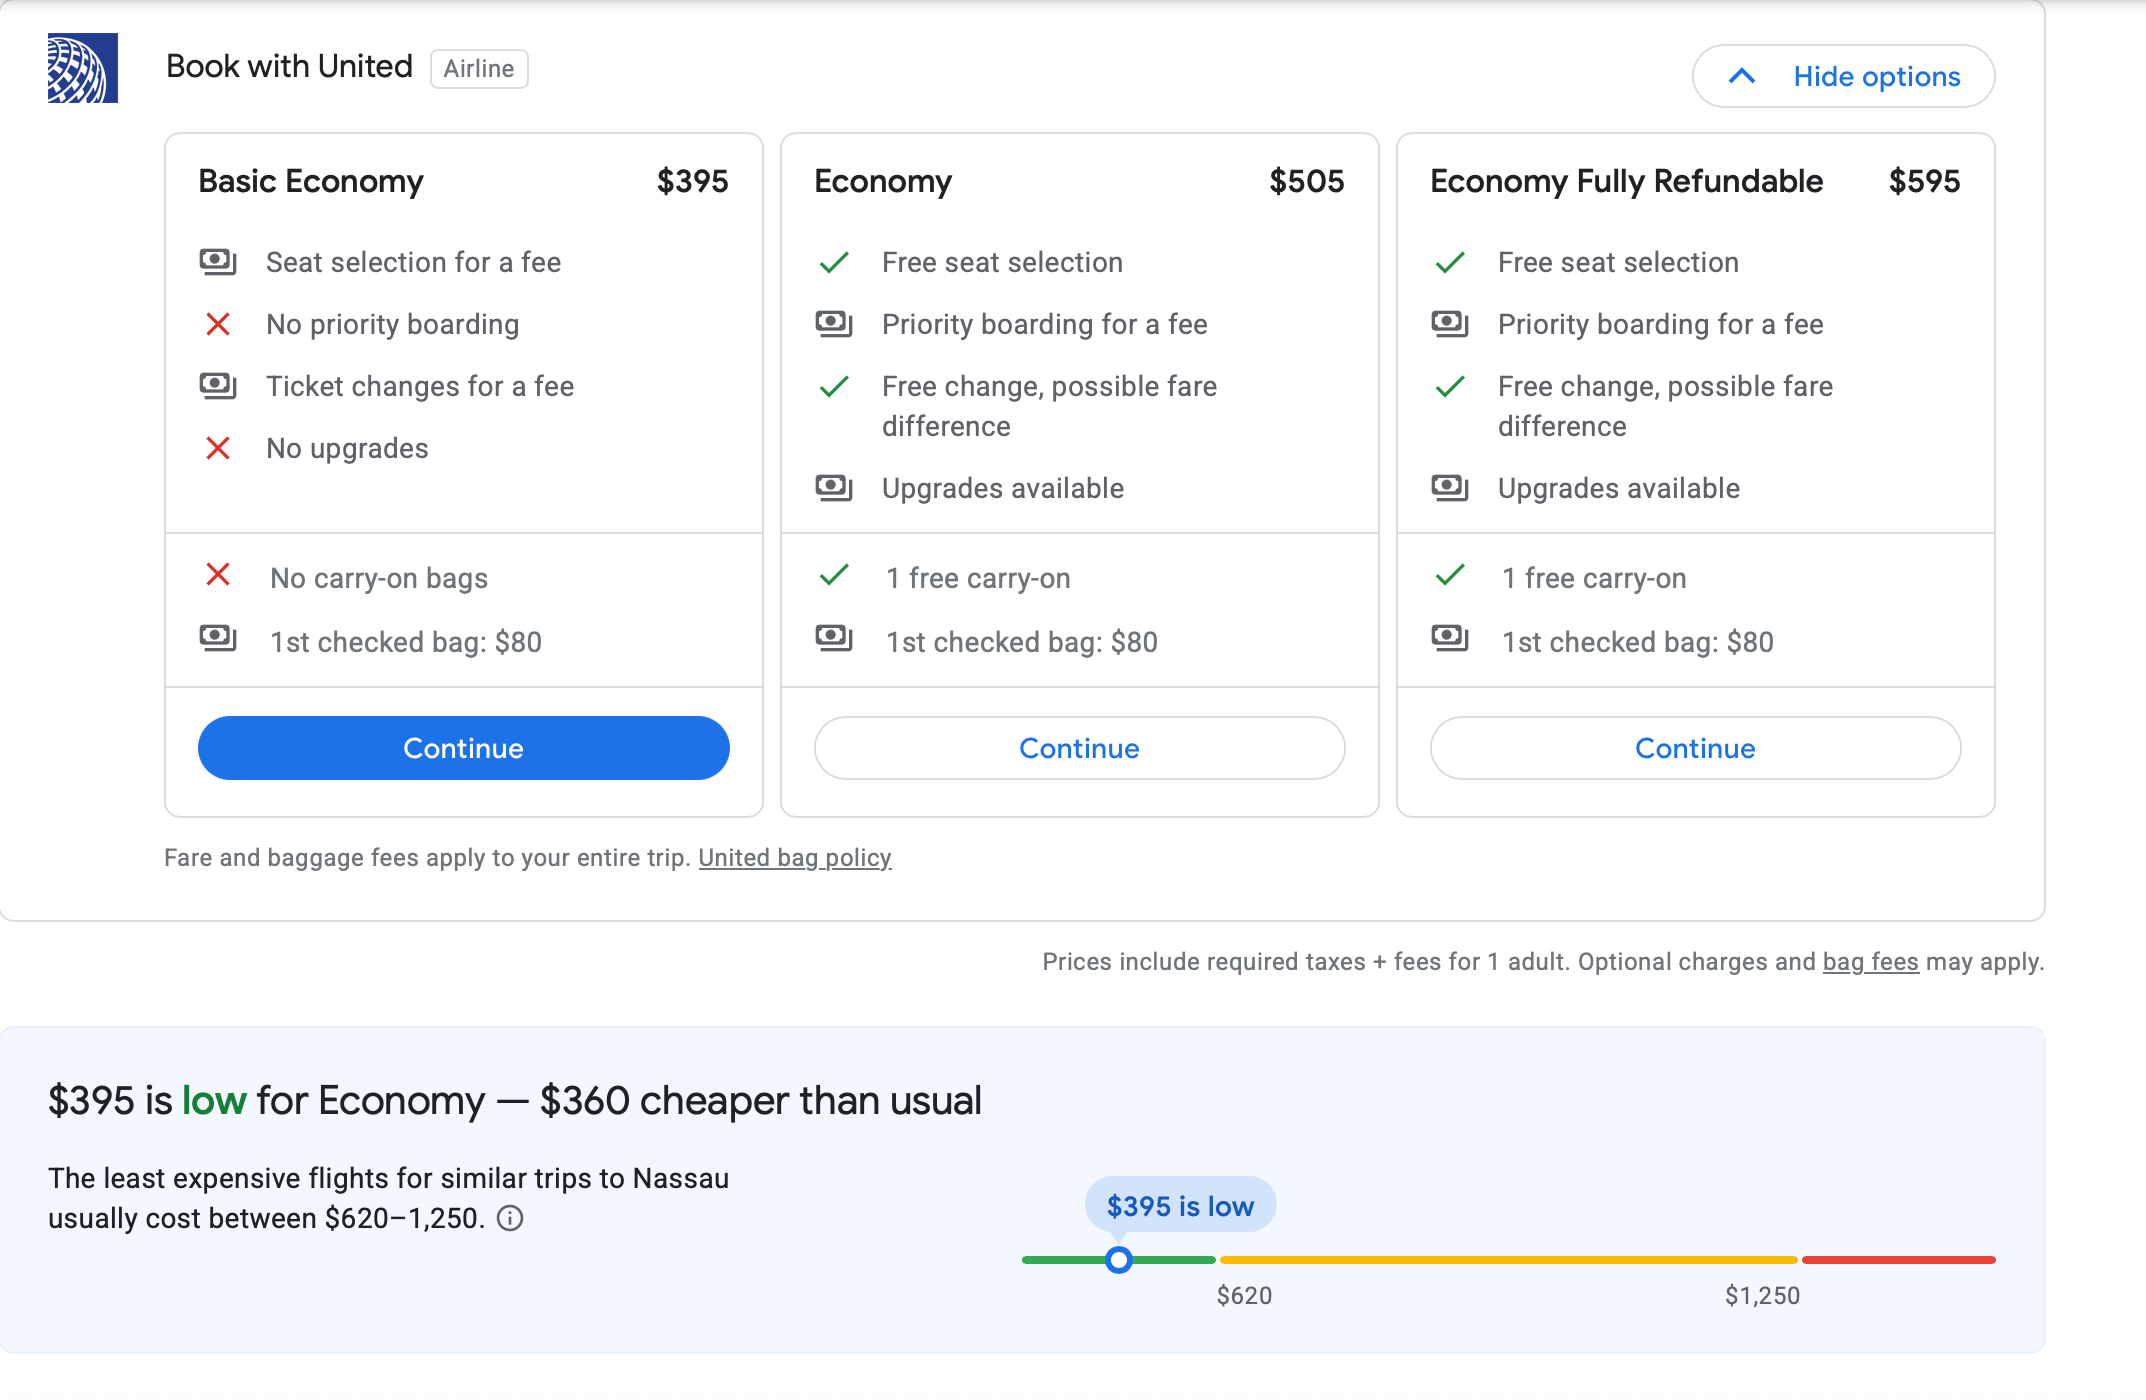
Task: Click fee icon for Seat selection for a fee
Action: click(x=218, y=262)
